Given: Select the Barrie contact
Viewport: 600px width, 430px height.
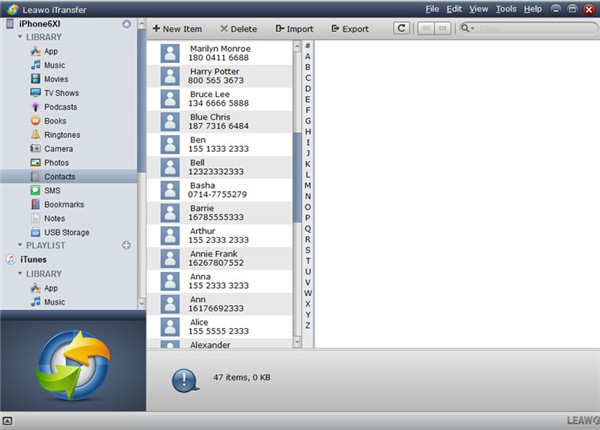Looking at the screenshot, I should [220, 213].
